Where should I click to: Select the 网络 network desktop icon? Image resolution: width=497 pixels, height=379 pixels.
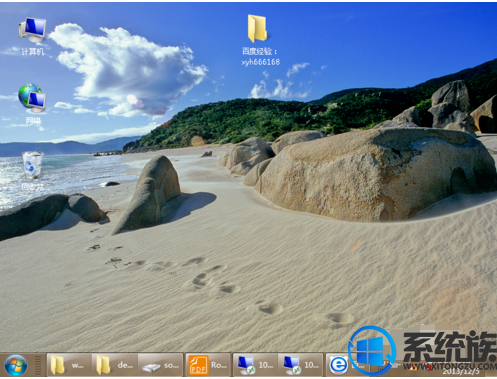(x=32, y=98)
